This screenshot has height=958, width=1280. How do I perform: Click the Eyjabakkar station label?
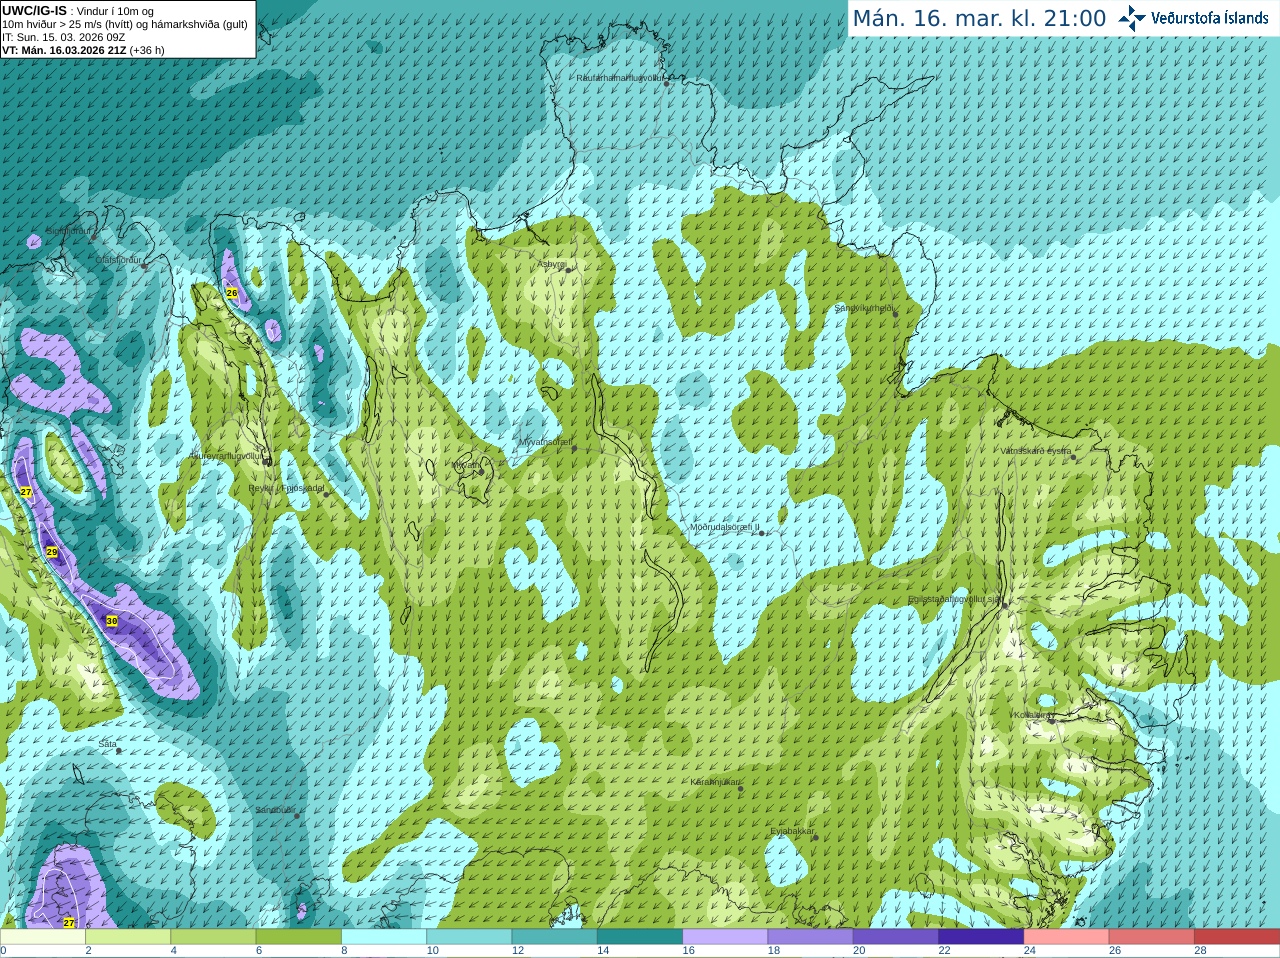point(792,831)
